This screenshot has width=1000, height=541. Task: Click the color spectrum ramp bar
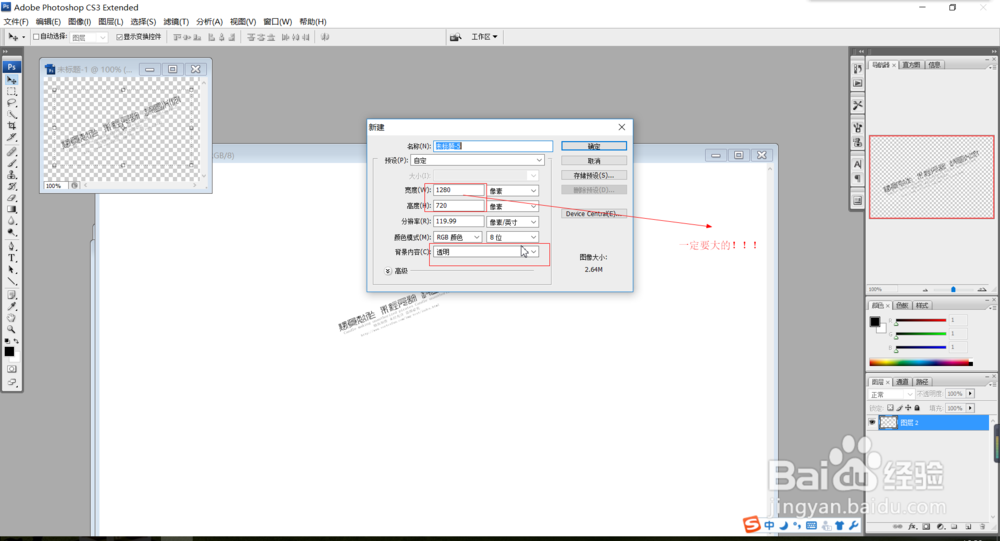(921, 363)
